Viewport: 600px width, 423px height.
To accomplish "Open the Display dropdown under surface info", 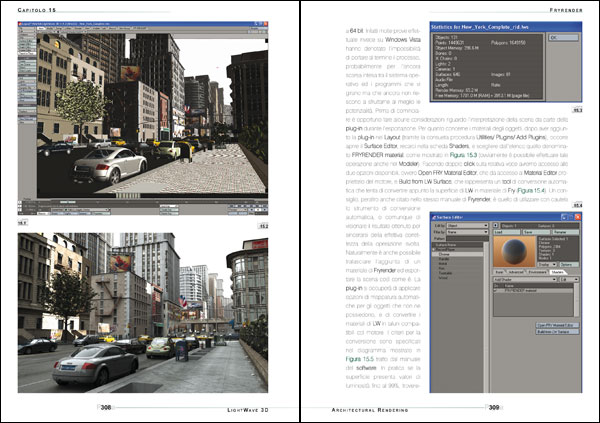I will [x=547, y=265].
